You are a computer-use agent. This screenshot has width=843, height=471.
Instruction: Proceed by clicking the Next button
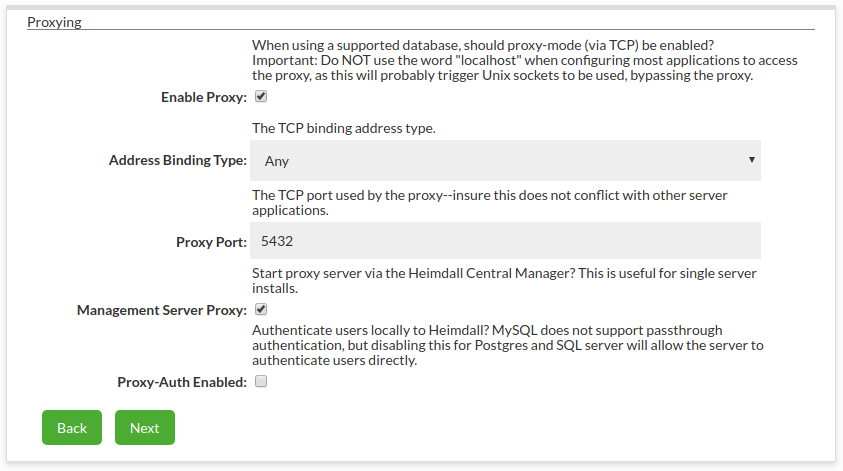click(x=144, y=428)
